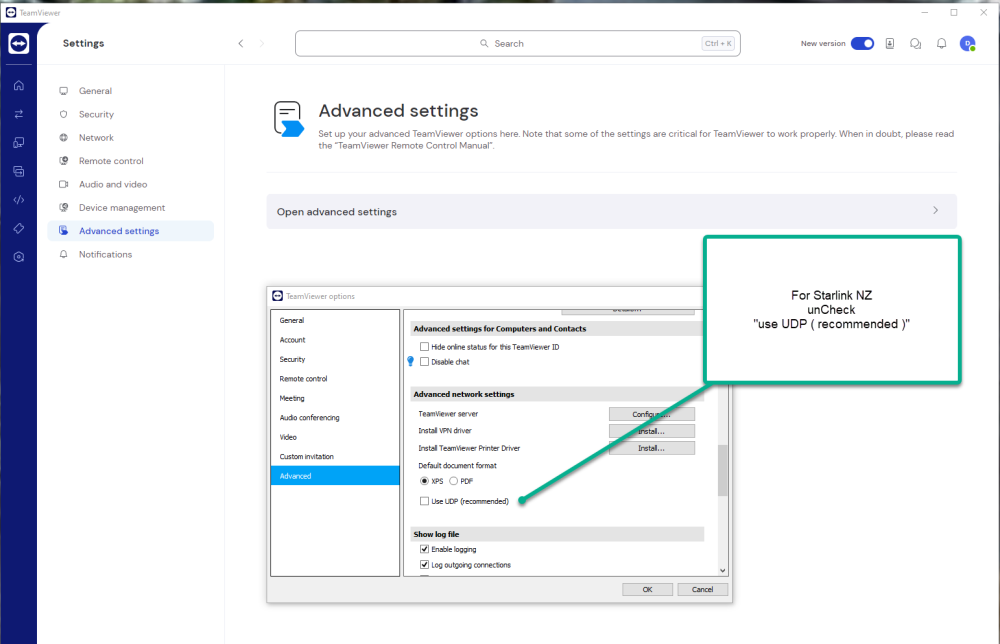Open the contacts book icon in header
This screenshot has width=1000, height=644.
[x=890, y=43]
